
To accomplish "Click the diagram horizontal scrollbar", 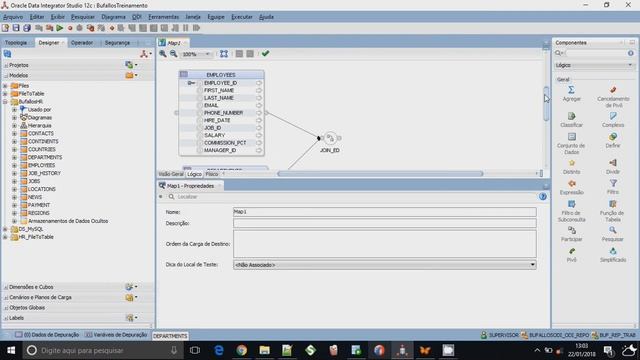I will pos(380,173).
